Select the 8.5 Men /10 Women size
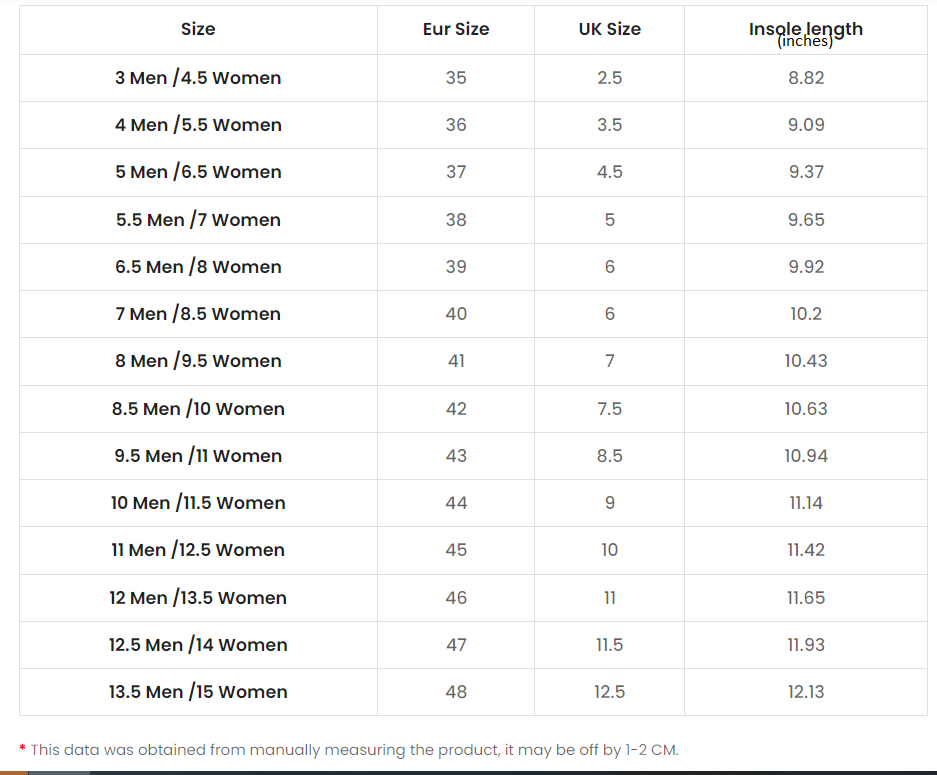The width and height of the screenshot is (937, 775). (198, 409)
